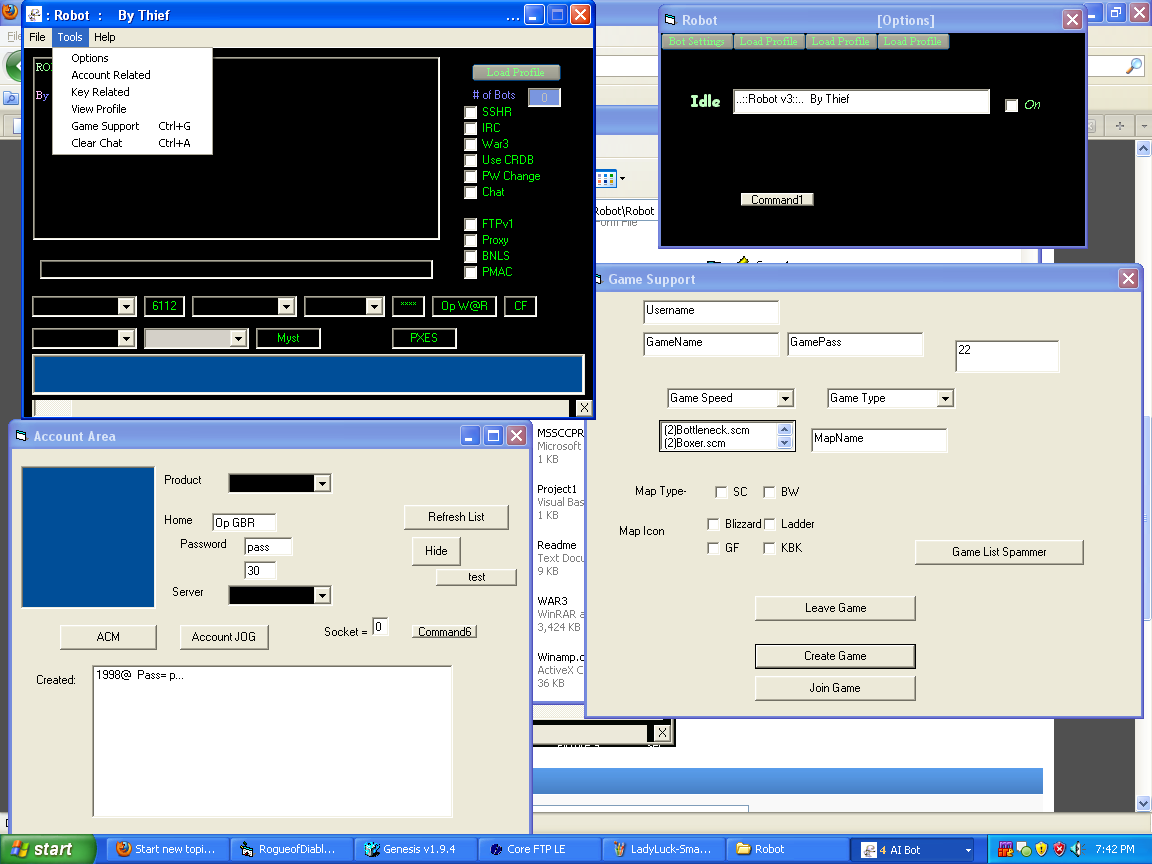Image resolution: width=1152 pixels, height=864 pixels.
Task: Choose Account Related in Tools menu
Action: 111,75
